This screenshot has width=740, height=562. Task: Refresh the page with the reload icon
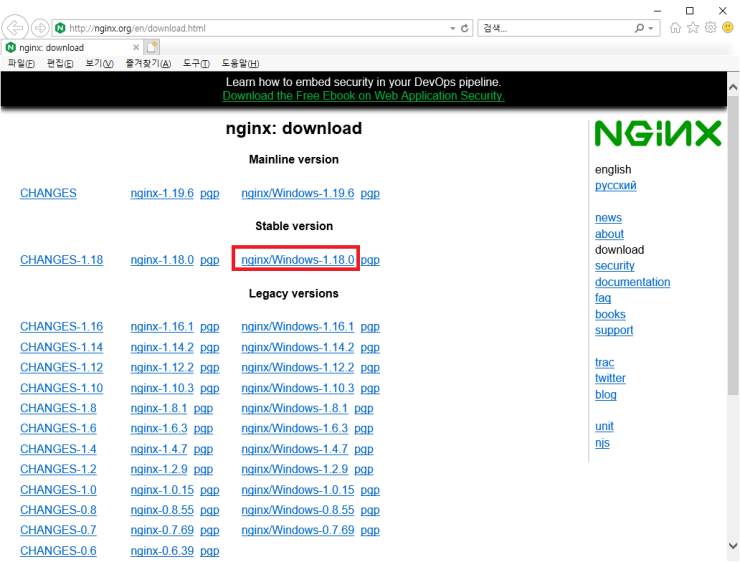point(465,28)
